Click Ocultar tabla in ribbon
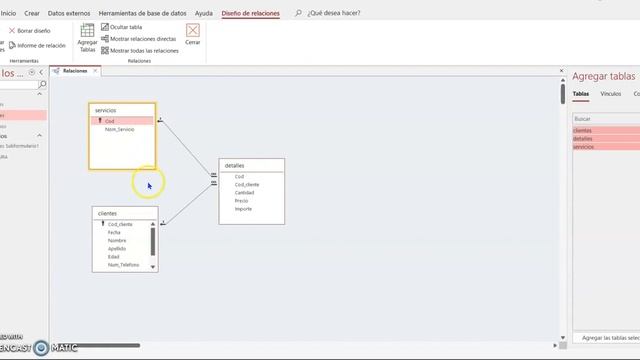Viewport: 640px width, 360px height. (x=122, y=27)
